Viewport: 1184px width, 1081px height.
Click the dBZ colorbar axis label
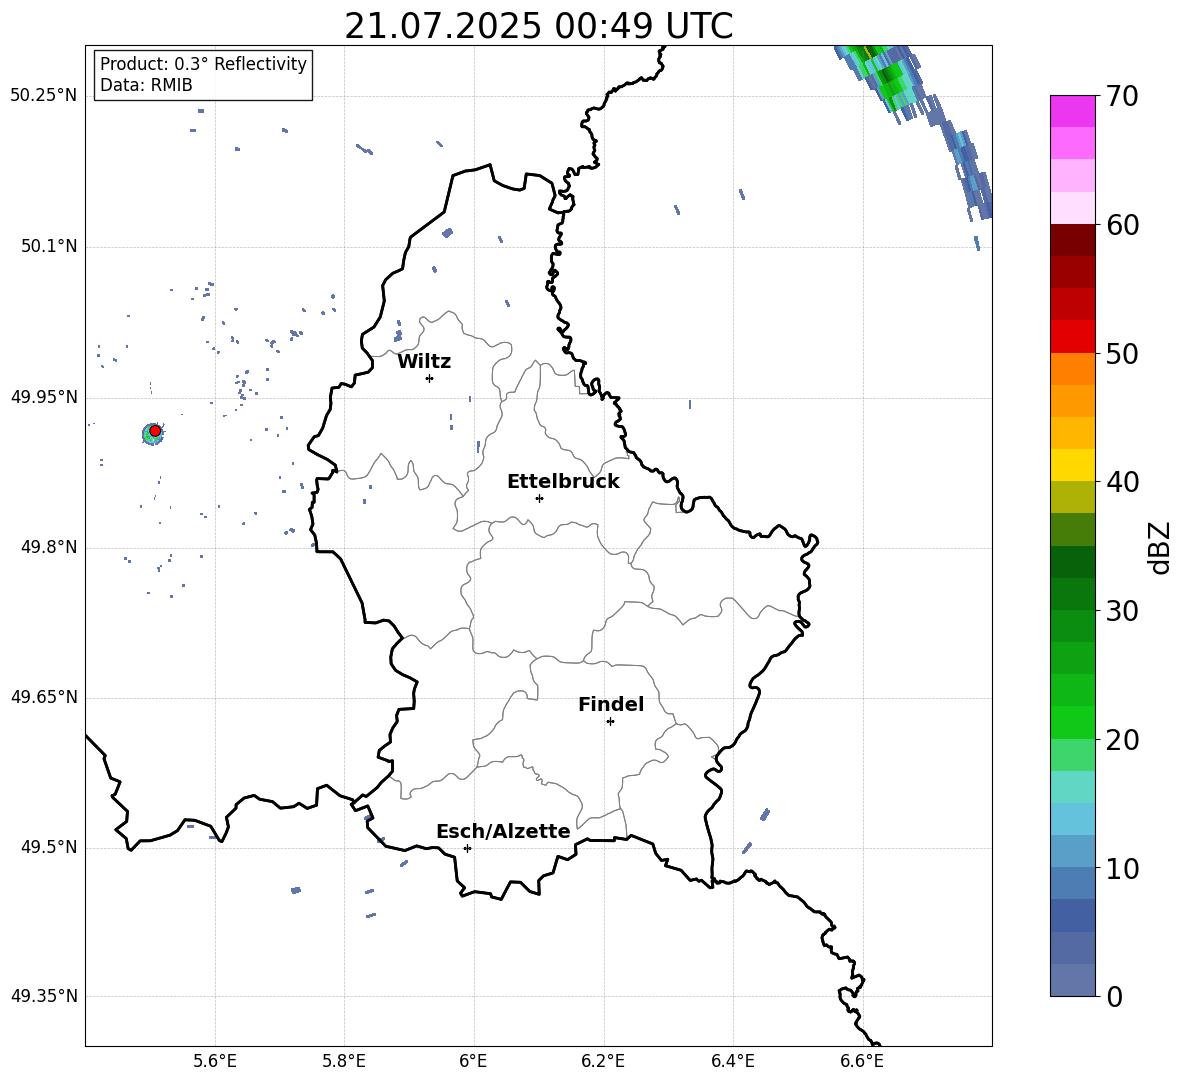(1159, 547)
